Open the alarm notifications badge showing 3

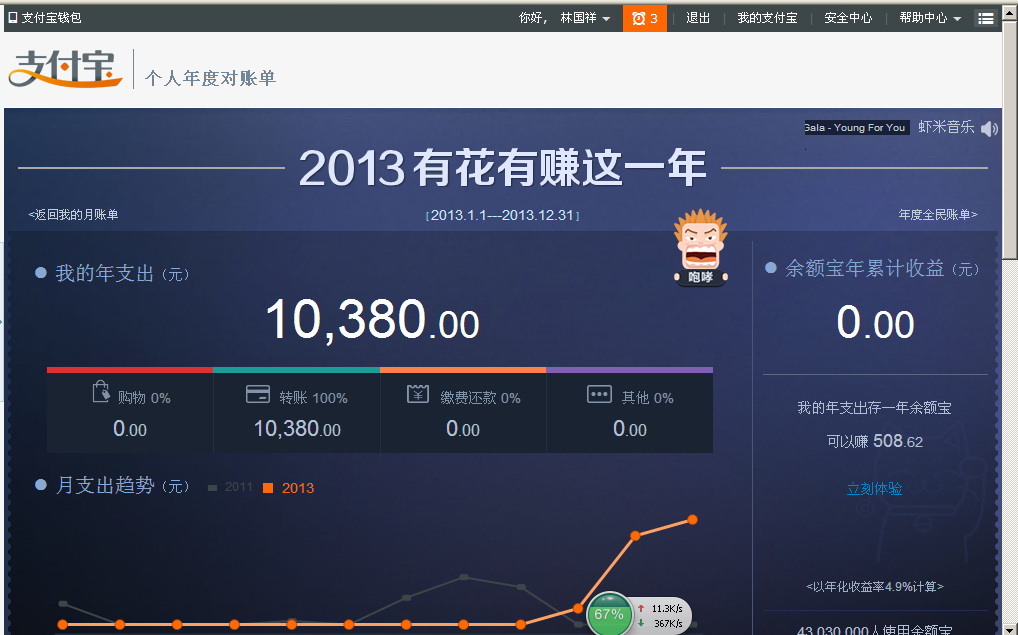click(645, 18)
